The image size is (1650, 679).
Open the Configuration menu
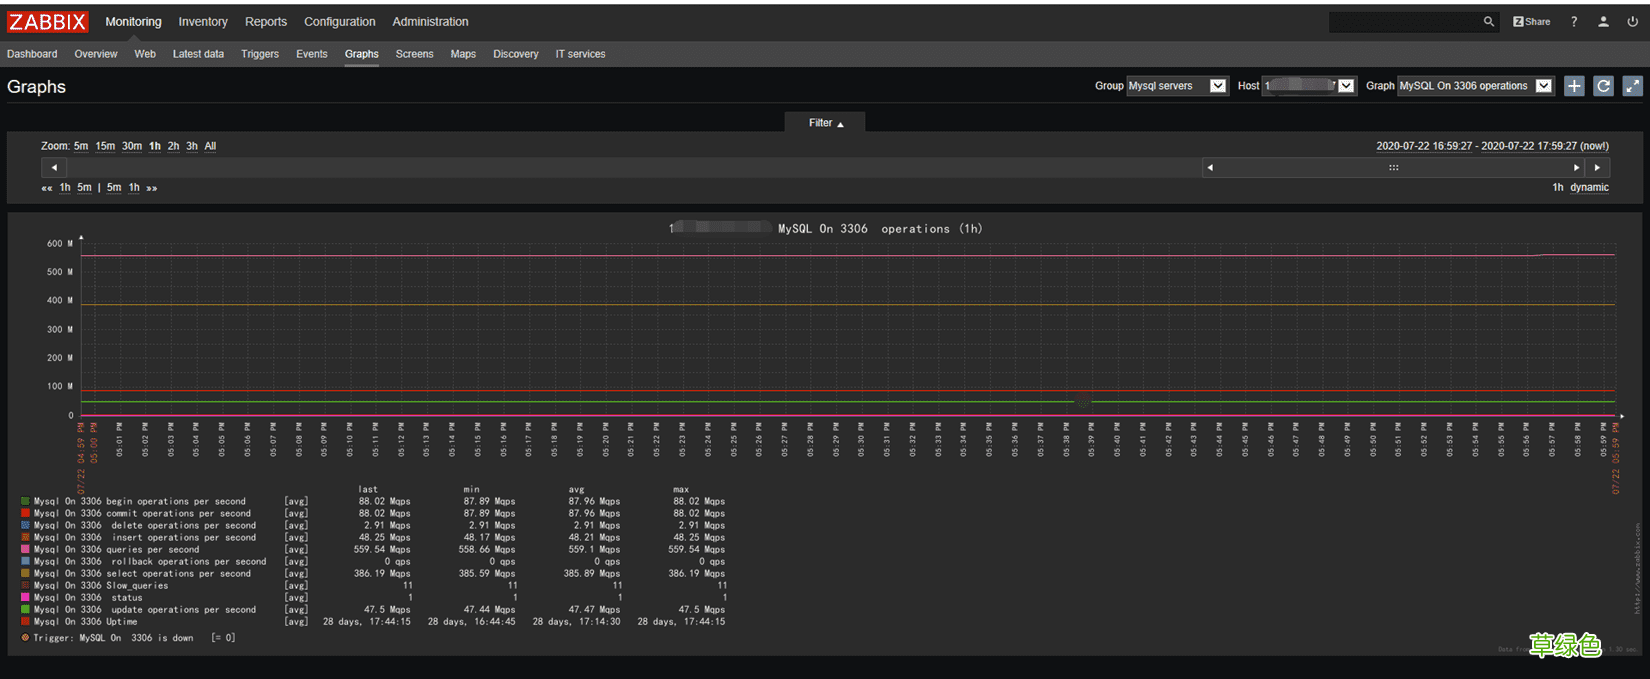340,22
